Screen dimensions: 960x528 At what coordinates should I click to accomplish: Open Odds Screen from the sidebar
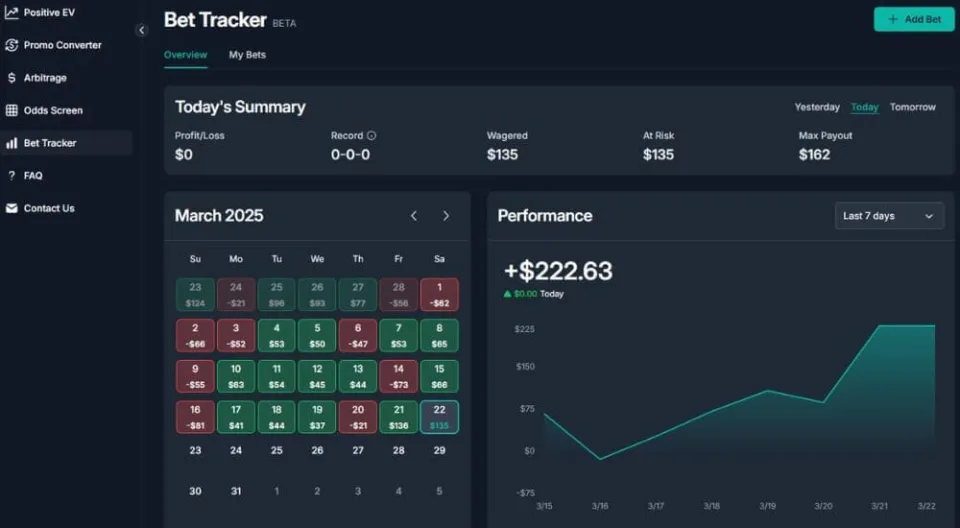pyautogui.click(x=53, y=110)
